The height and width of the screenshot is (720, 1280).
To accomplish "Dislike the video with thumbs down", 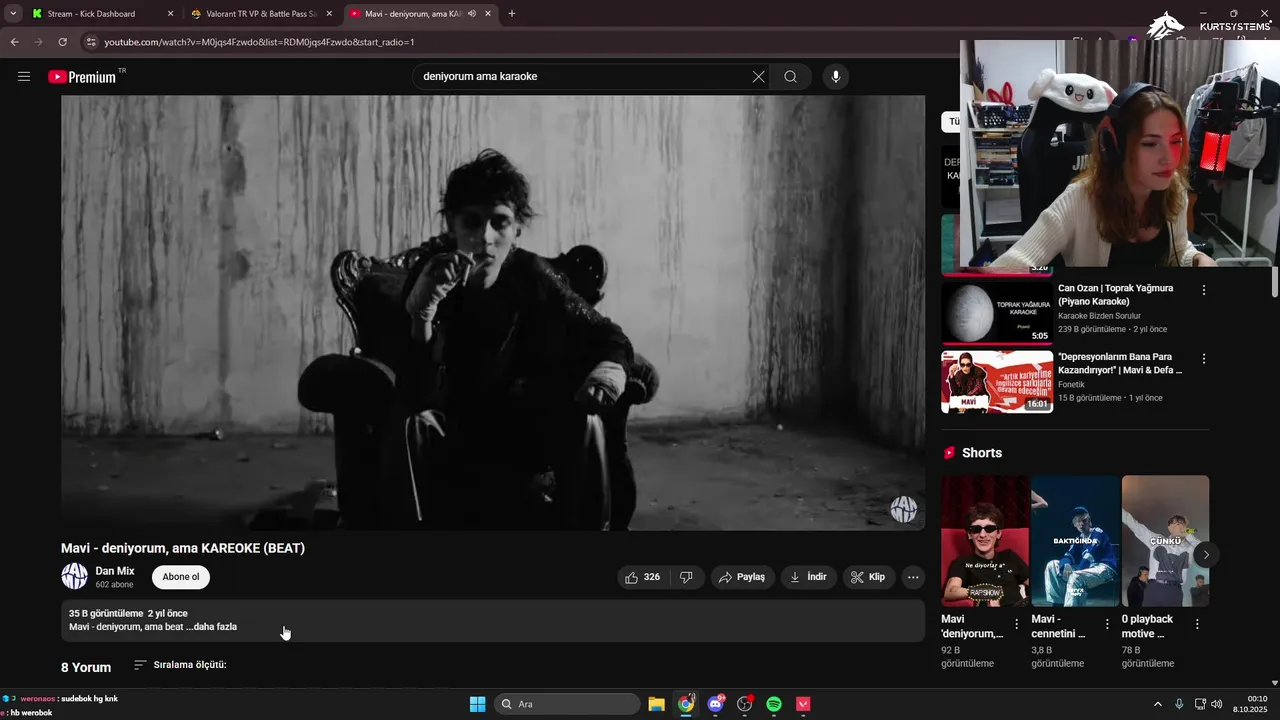I will [x=686, y=577].
